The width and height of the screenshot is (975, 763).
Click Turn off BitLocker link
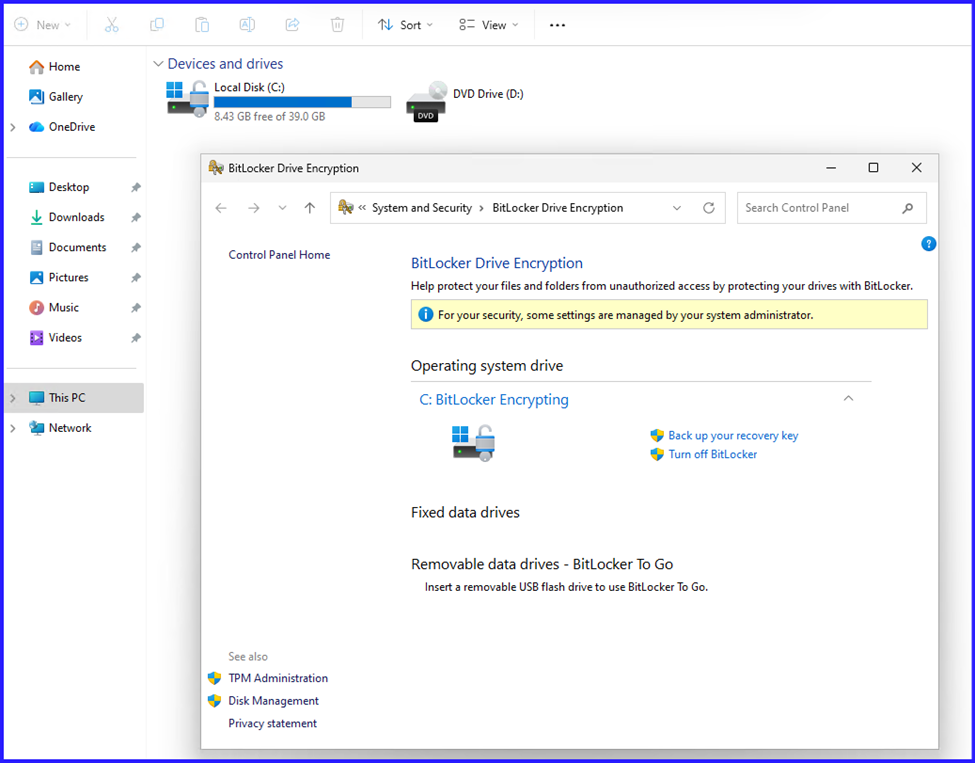(712, 454)
